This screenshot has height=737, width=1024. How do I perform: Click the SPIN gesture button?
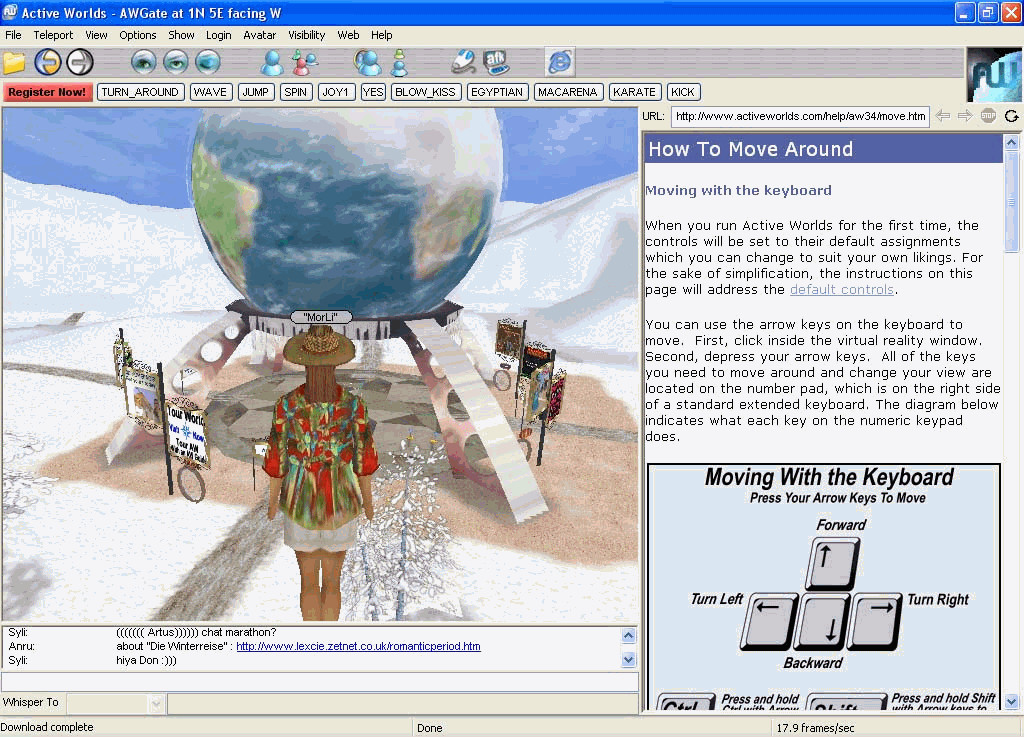[x=295, y=92]
